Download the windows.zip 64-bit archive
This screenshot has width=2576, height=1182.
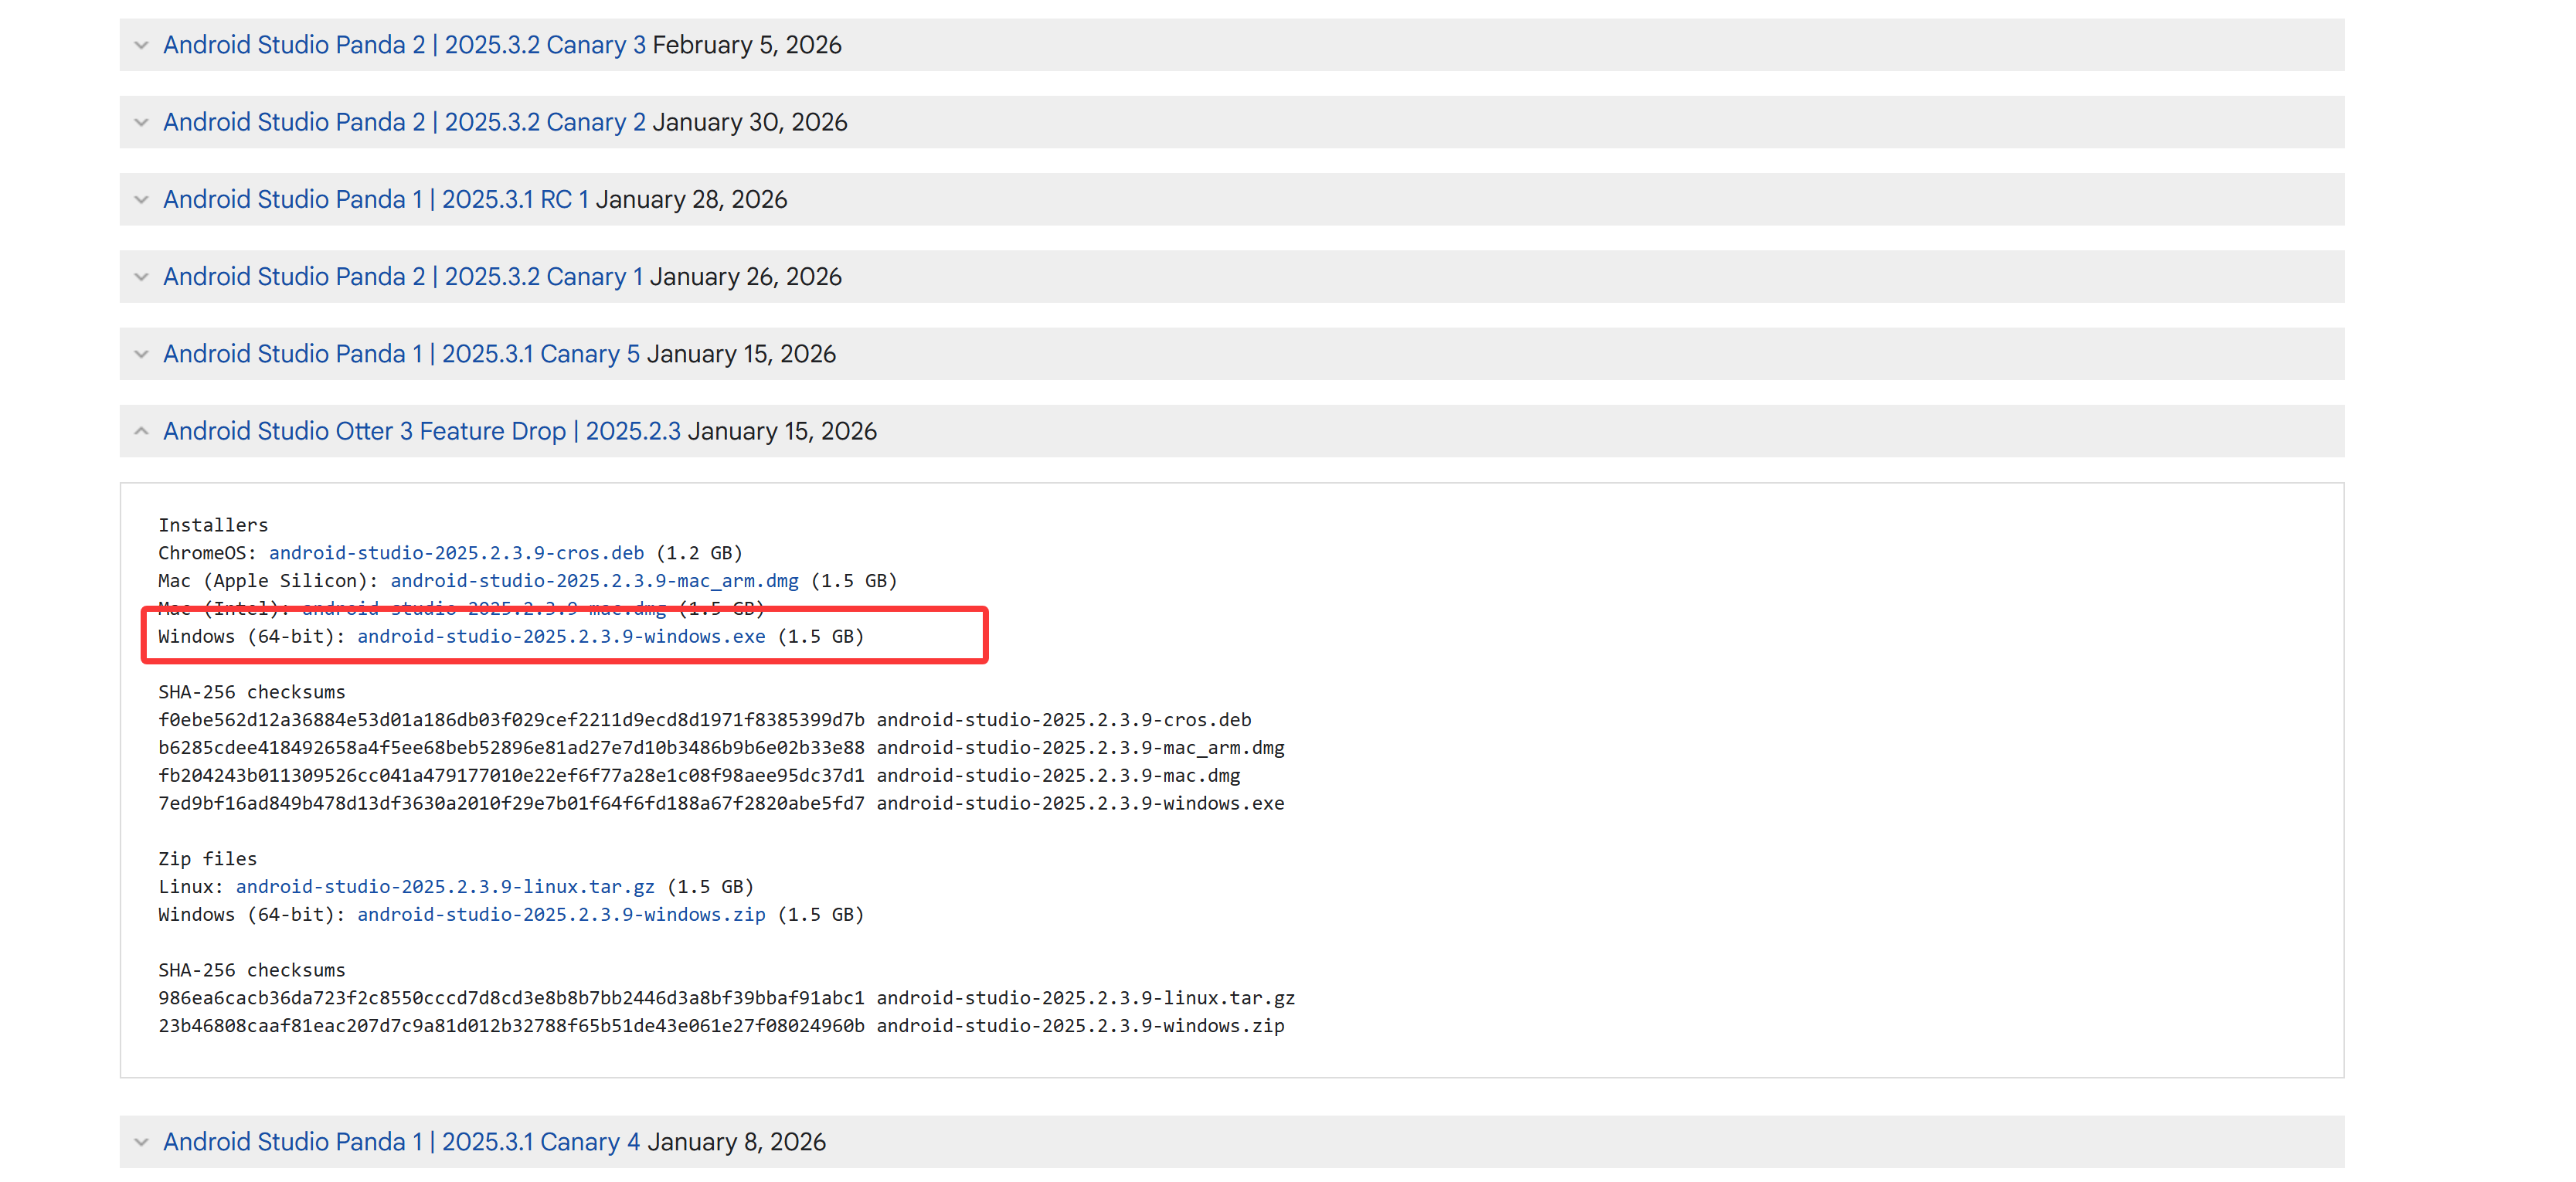click(561, 915)
